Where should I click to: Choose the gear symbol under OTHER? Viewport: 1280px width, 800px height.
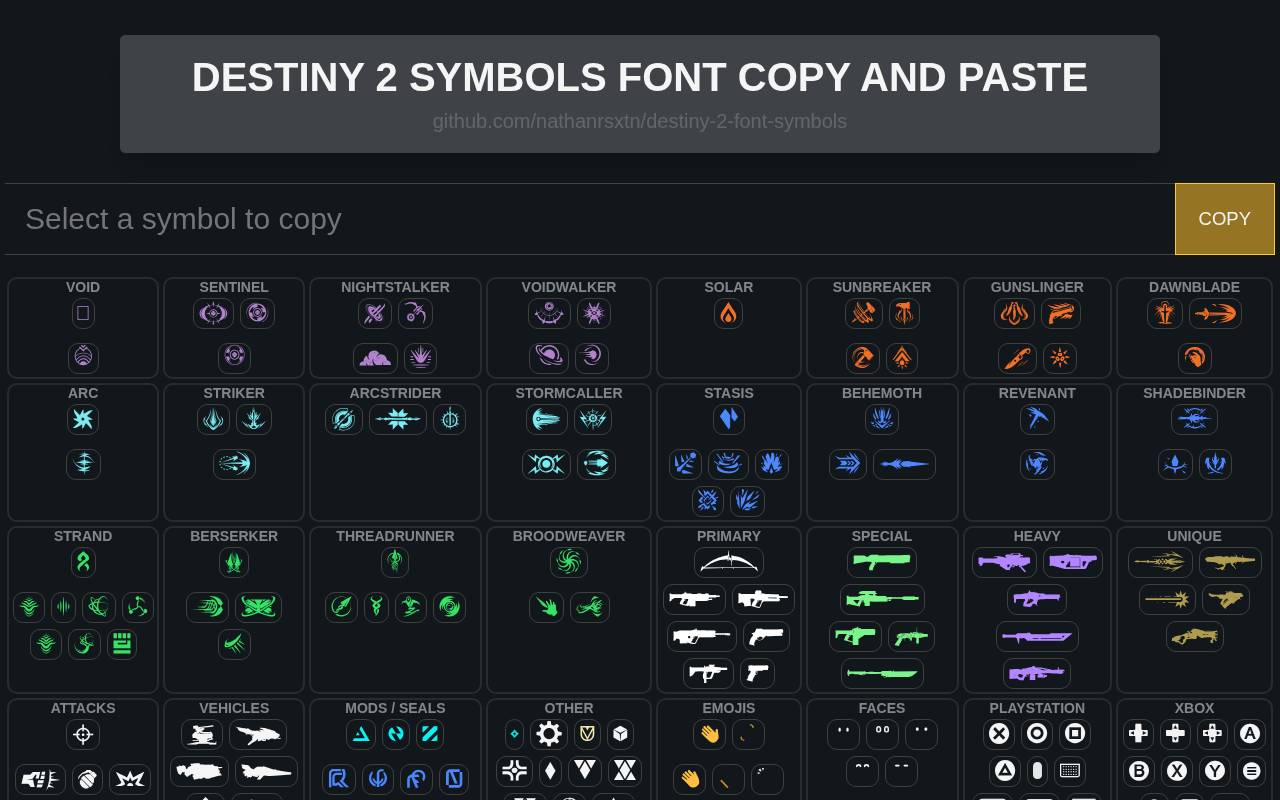(x=549, y=734)
